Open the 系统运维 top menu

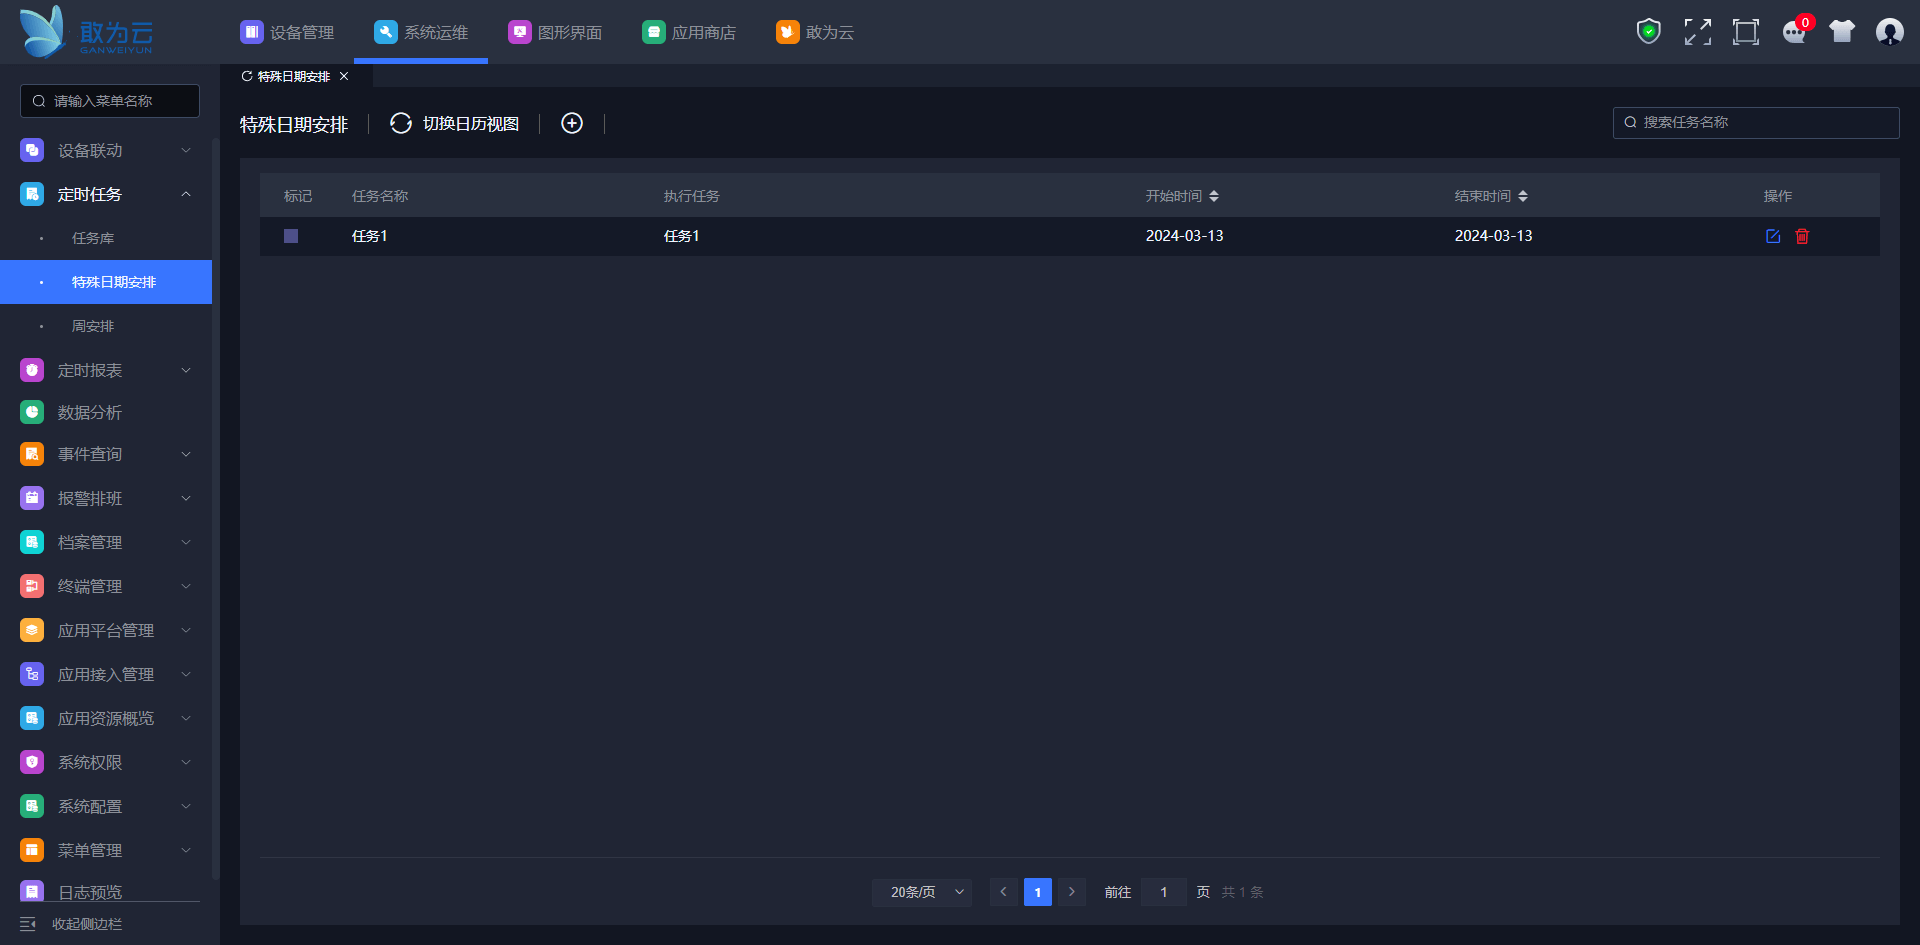point(421,32)
